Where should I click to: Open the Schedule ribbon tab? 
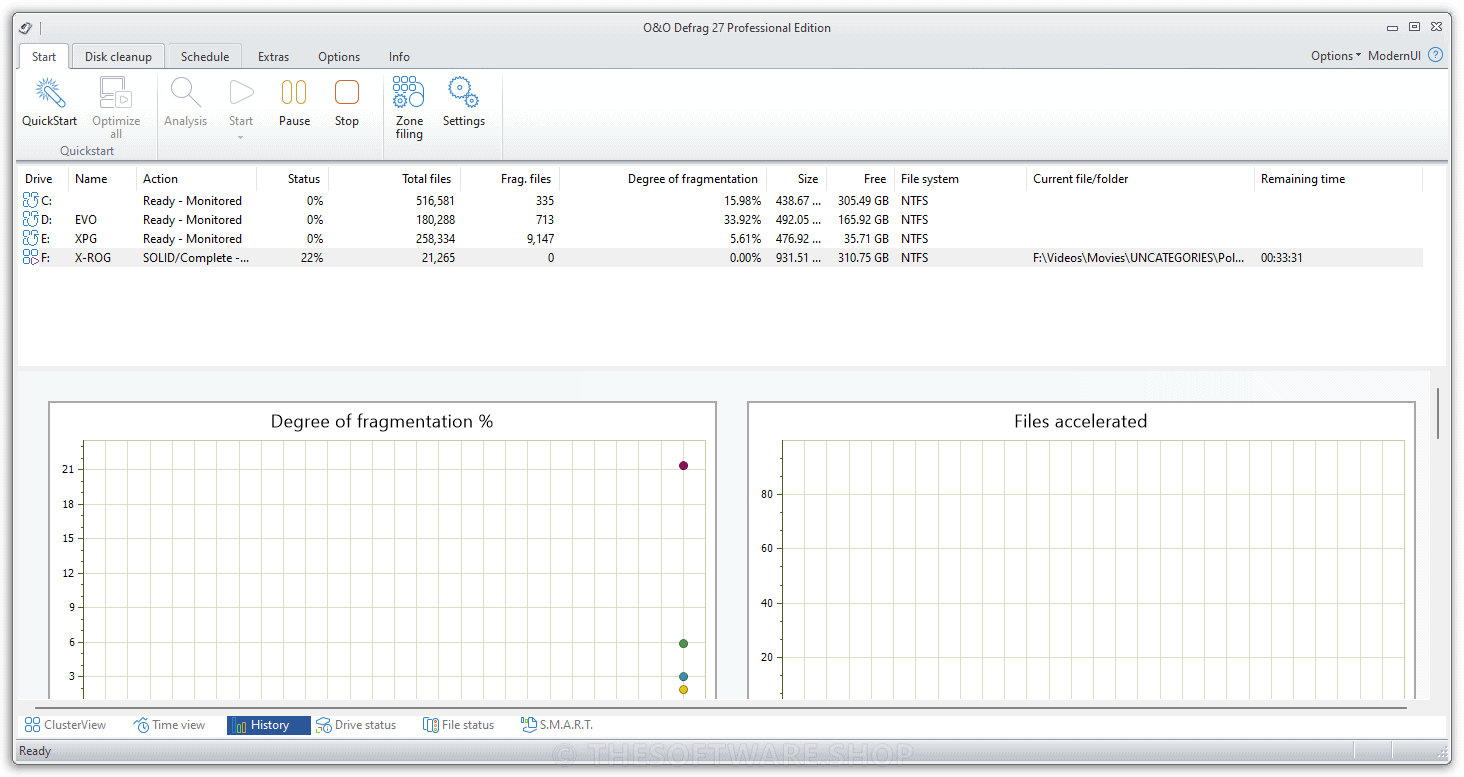click(205, 57)
